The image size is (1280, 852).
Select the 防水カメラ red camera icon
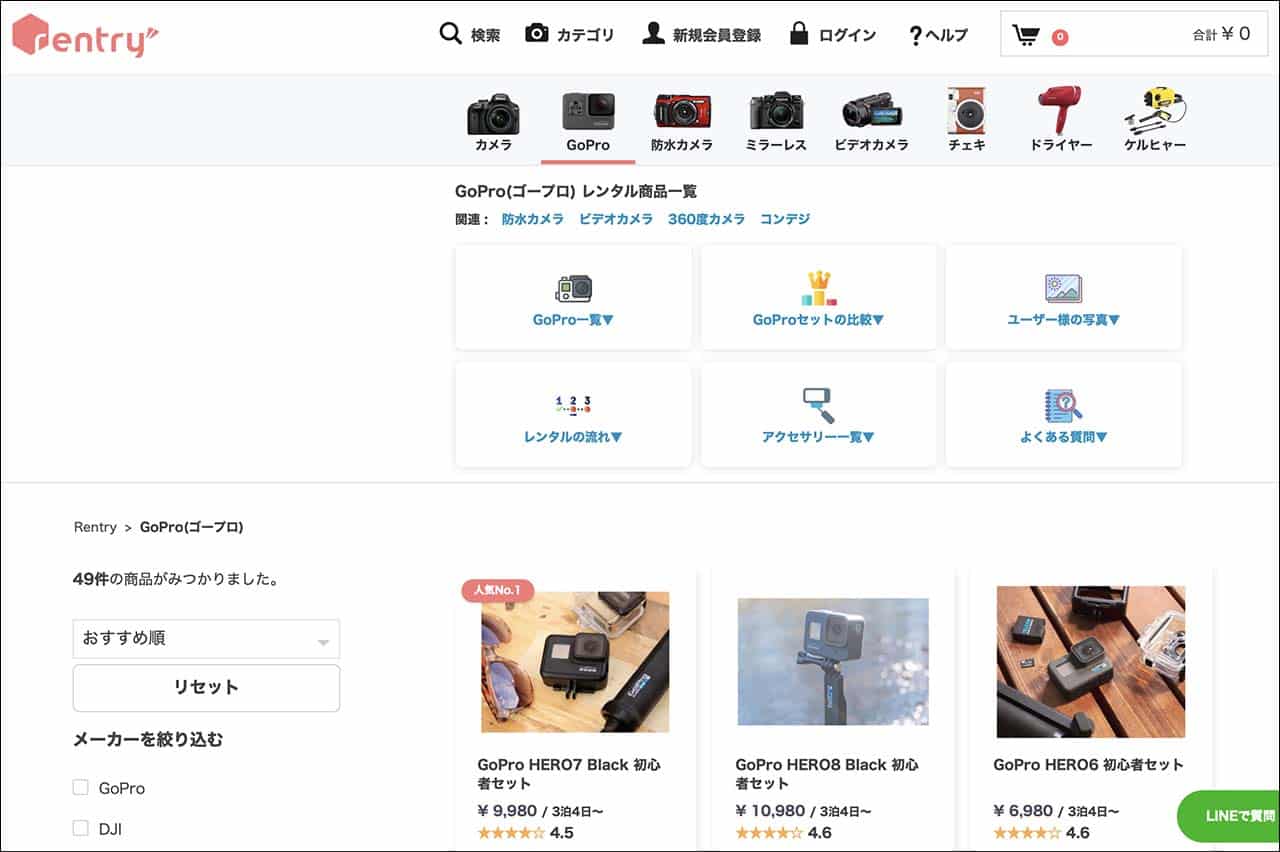point(682,112)
